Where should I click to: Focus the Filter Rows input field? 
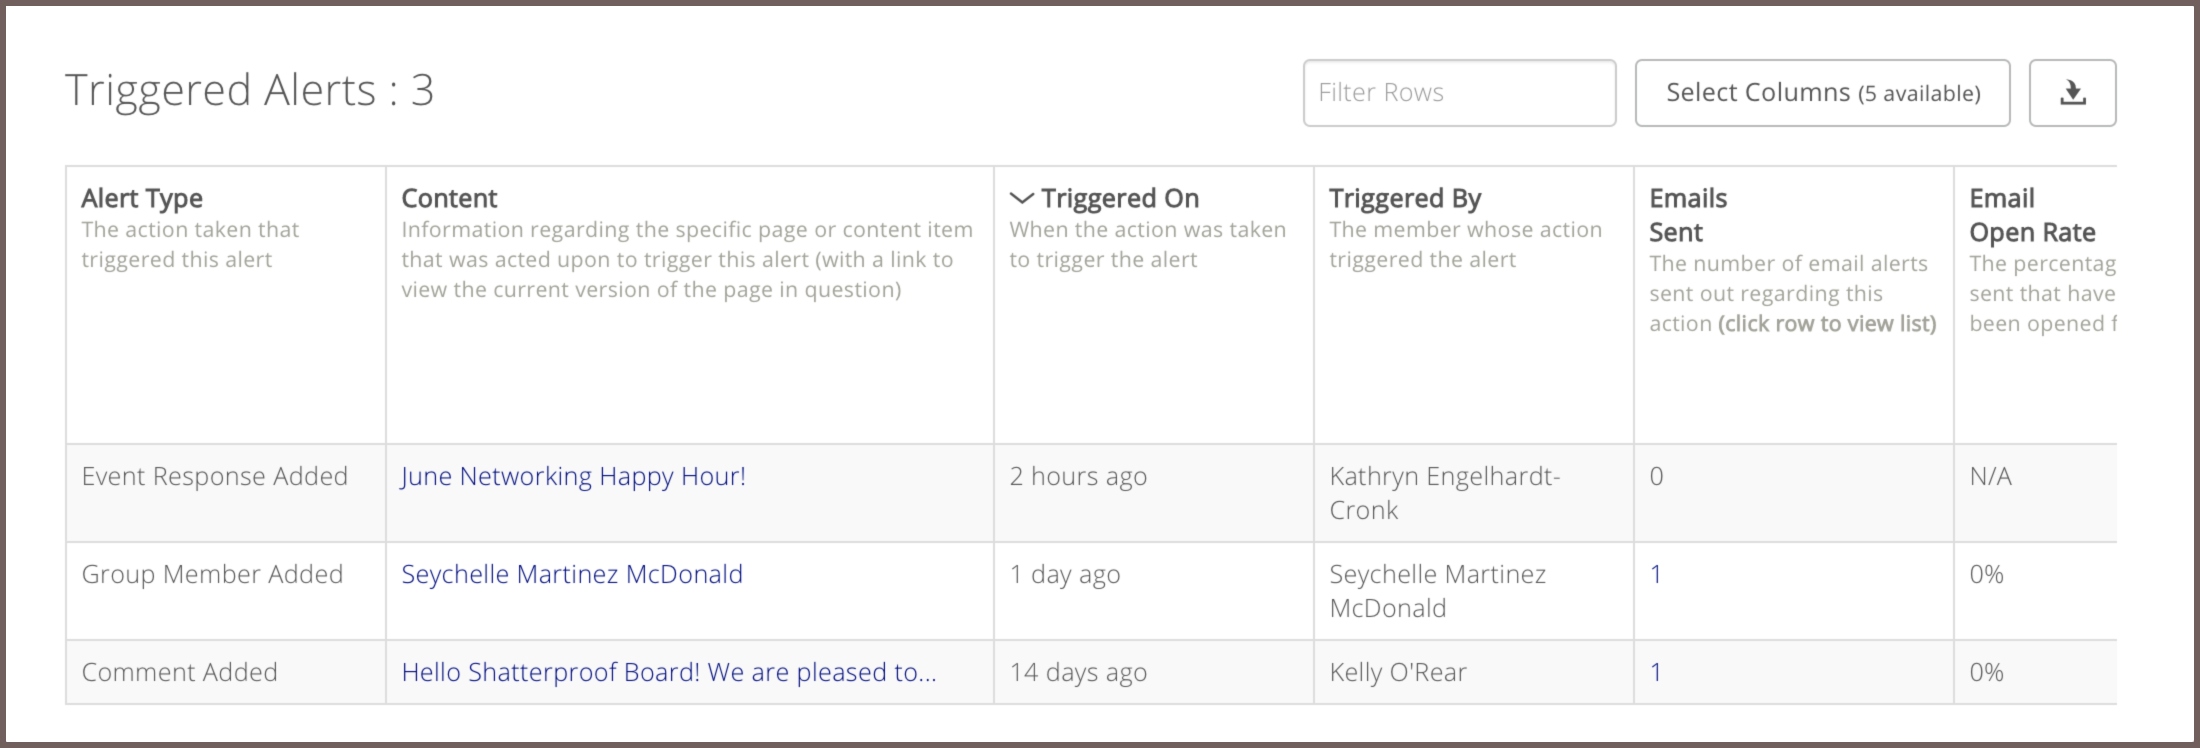[x=1459, y=93]
